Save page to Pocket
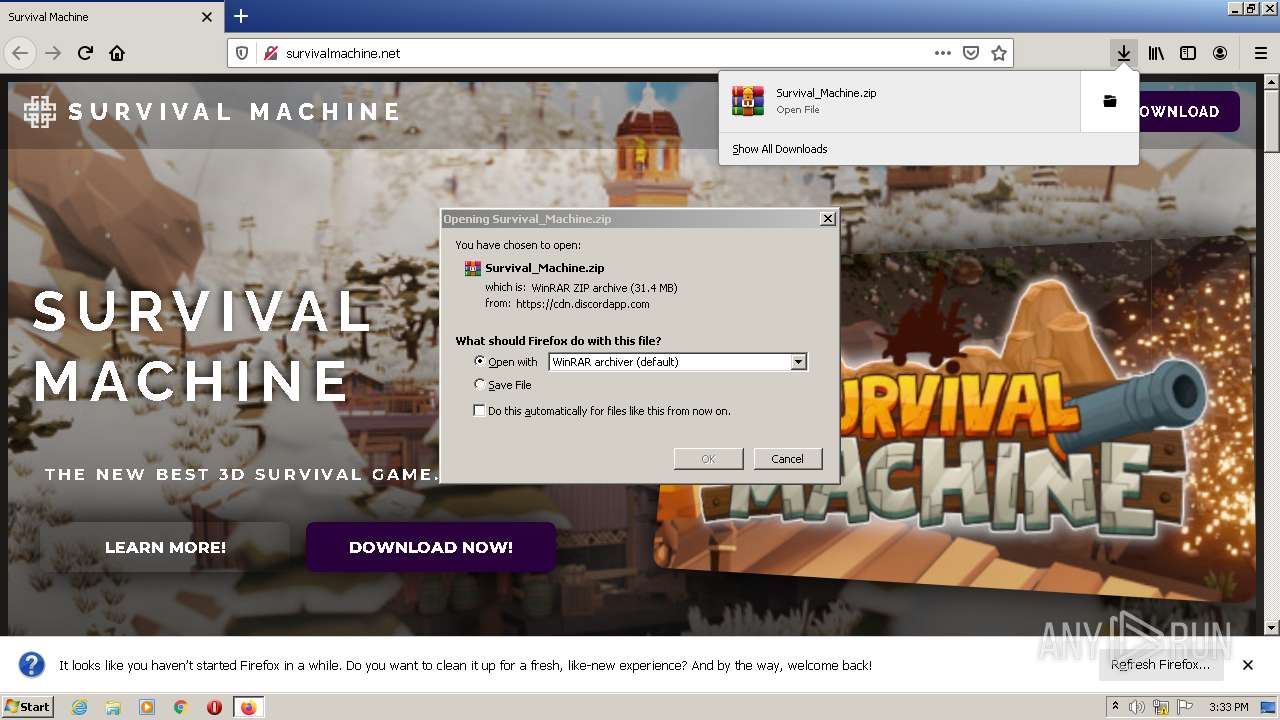Viewport: 1280px width, 720px height. (971, 53)
